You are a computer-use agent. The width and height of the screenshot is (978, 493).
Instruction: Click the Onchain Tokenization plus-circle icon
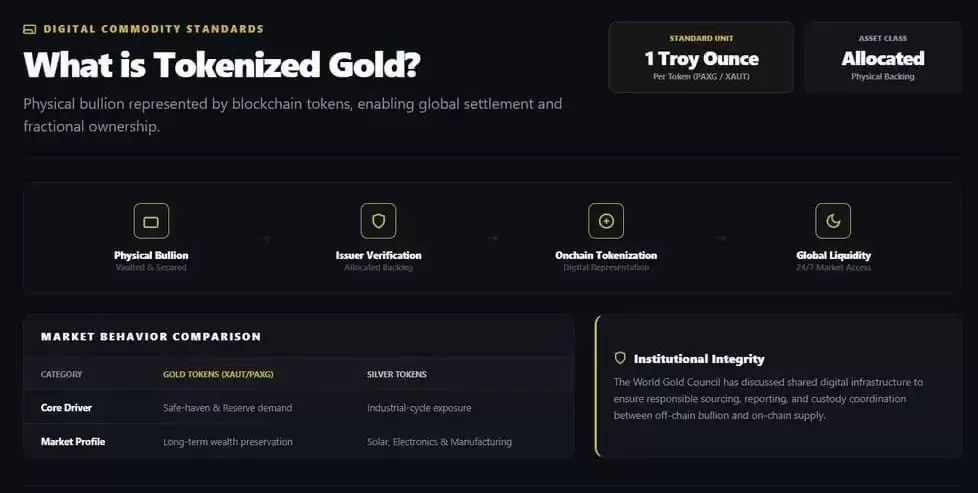point(606,221)
